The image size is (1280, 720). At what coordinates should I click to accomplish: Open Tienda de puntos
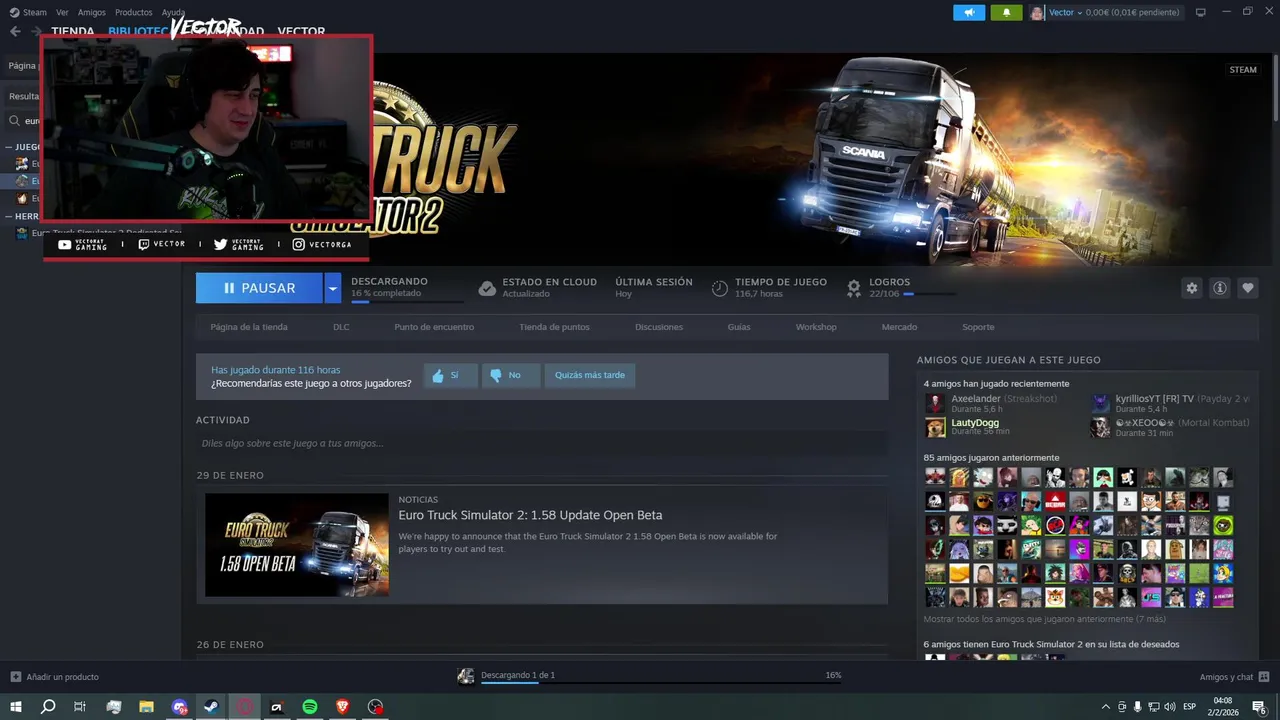pos(554,327)
